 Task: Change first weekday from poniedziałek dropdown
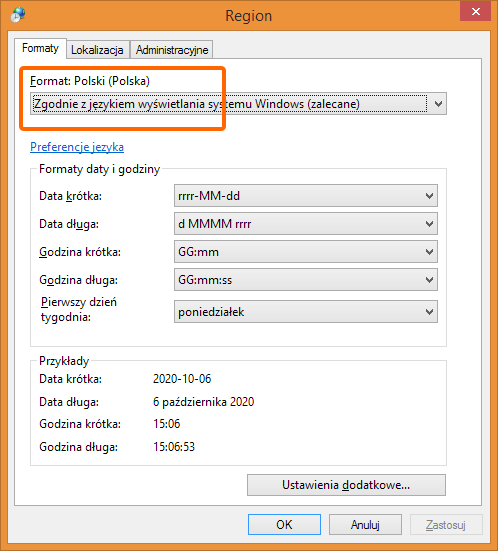[x=306, y=312]
